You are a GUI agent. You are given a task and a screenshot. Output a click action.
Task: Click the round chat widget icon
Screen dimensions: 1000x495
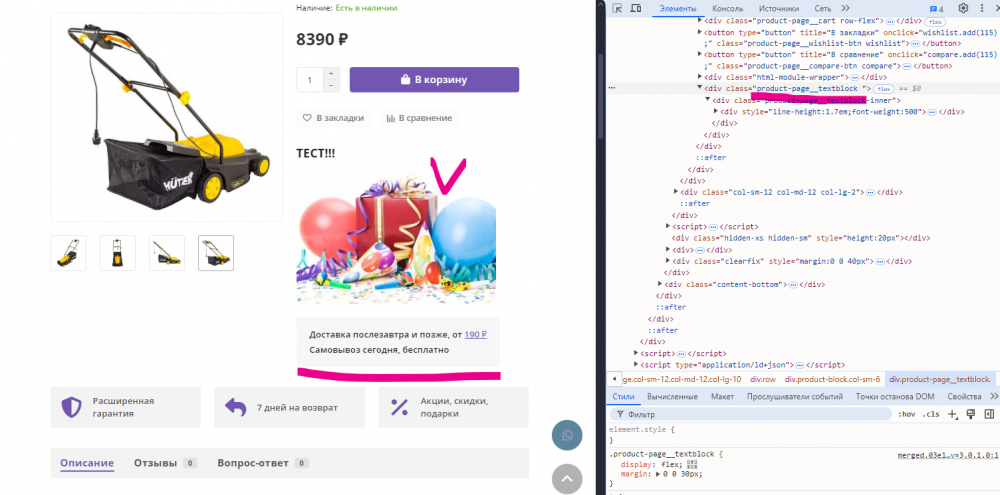tap(567, 436)
